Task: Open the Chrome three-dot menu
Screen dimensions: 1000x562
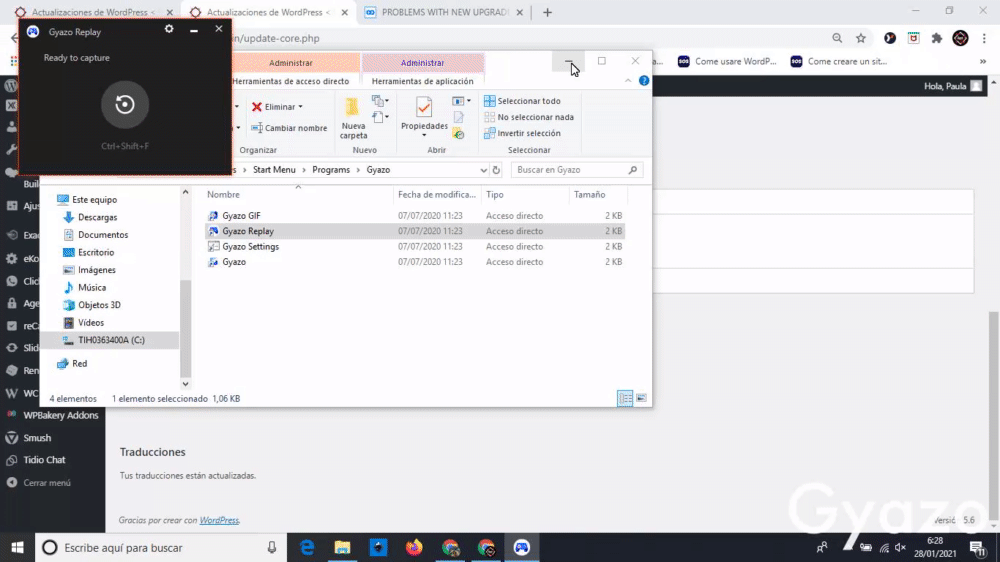Action: click(x=985, y=38)
